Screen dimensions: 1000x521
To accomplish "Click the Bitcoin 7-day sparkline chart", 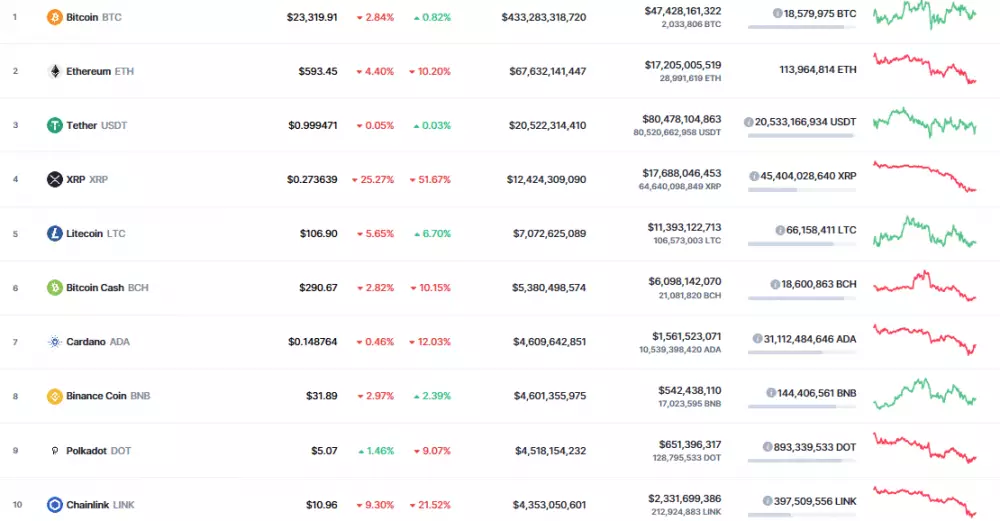I will click(924, 15).
